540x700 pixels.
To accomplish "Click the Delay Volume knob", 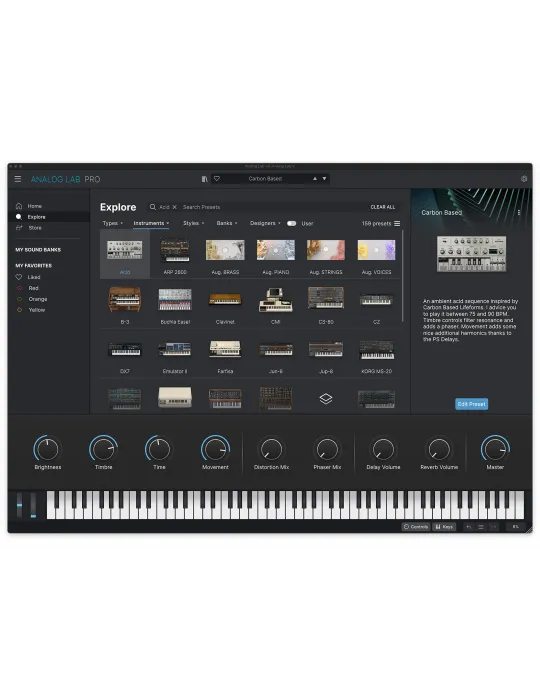I will click(x=383, y=449).
